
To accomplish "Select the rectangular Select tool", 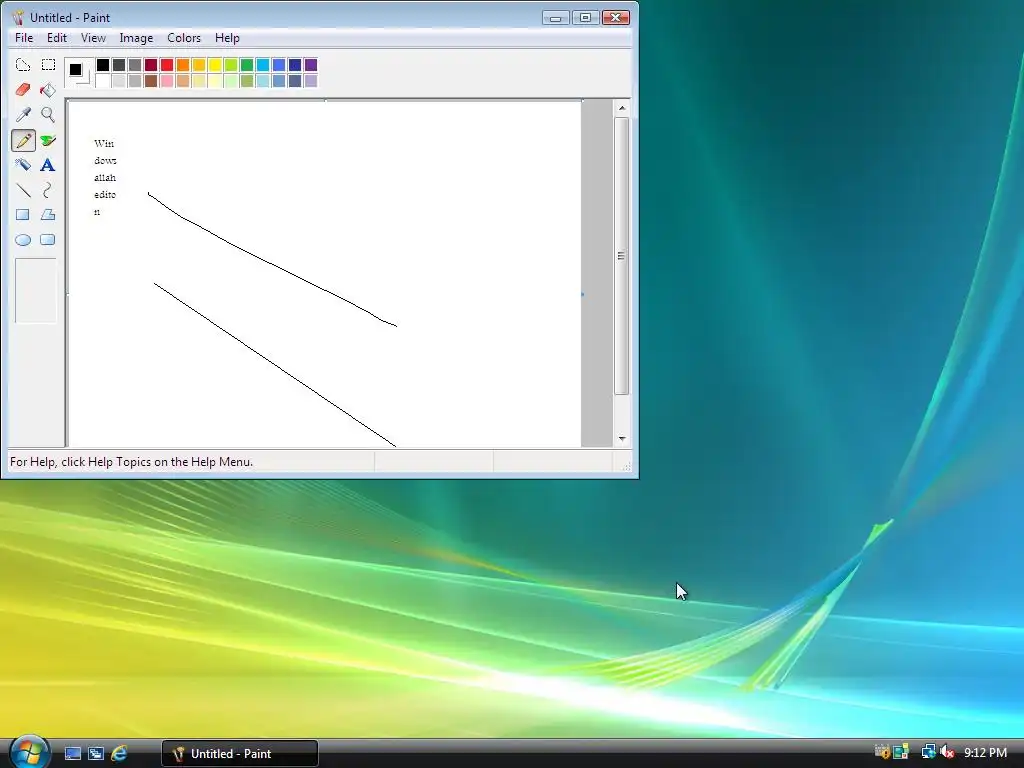I will tap(48, 65).
